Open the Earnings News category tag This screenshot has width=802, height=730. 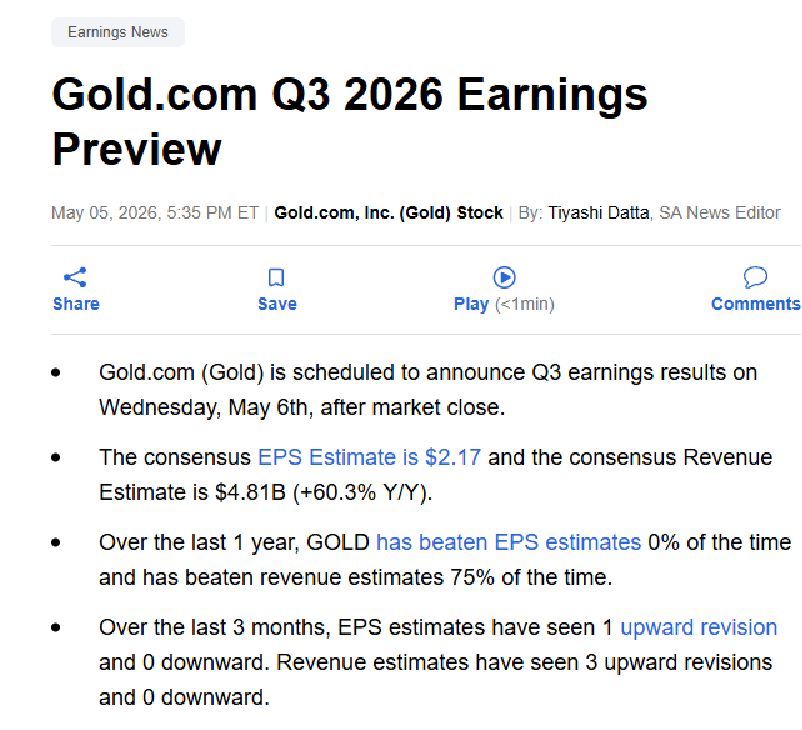118,32
